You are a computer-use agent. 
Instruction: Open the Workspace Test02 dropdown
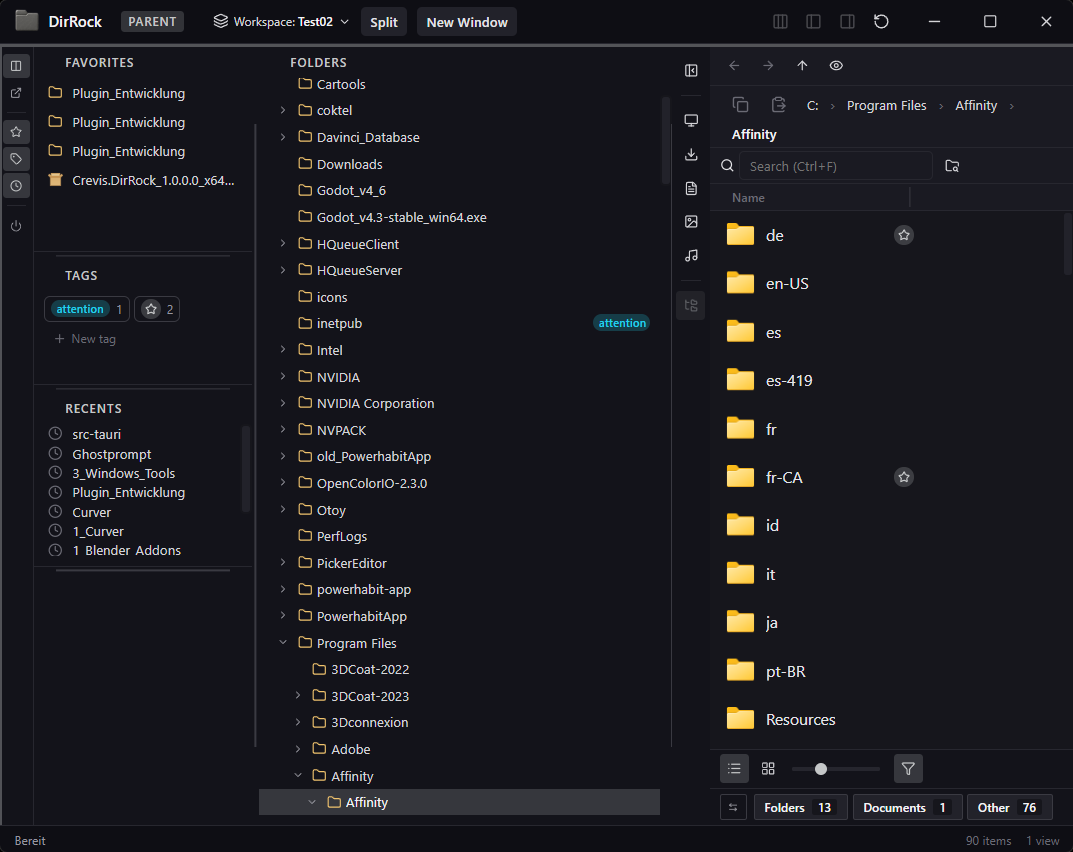(282, 21)
